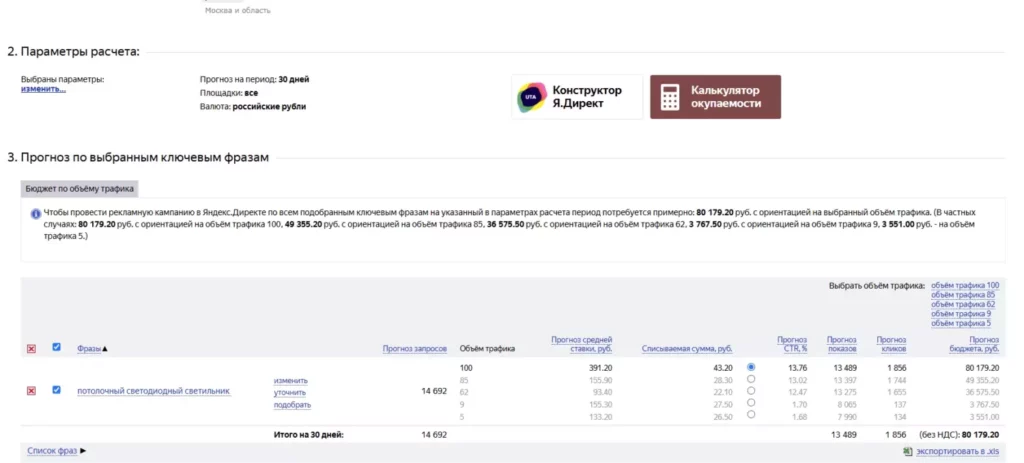Screen dimensions: 1024x463
Task: Select traffic volume 5 radio button
Action: (x=751, y=414)
